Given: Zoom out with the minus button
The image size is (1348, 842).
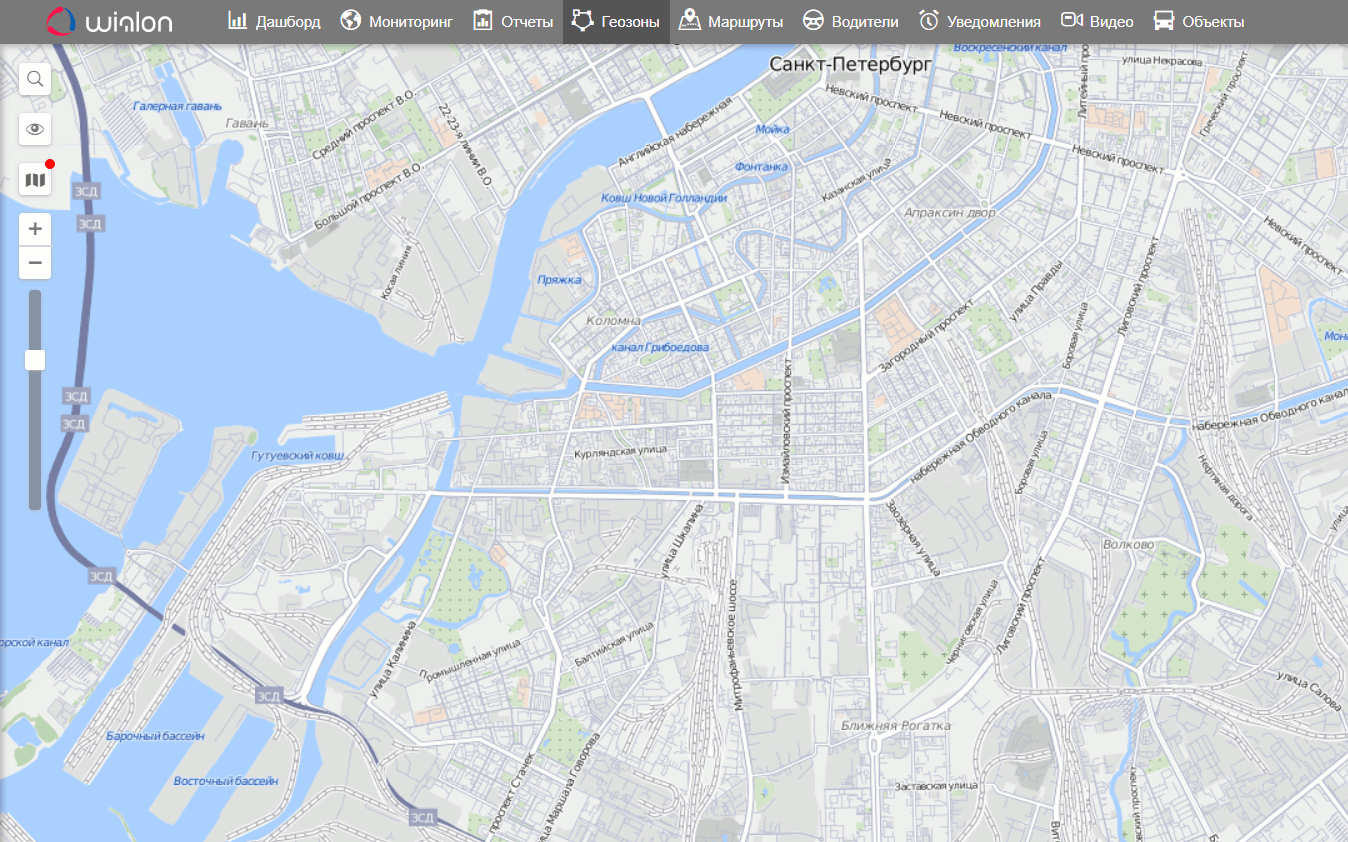Looking at the screenshot, I should pos(35,263).
